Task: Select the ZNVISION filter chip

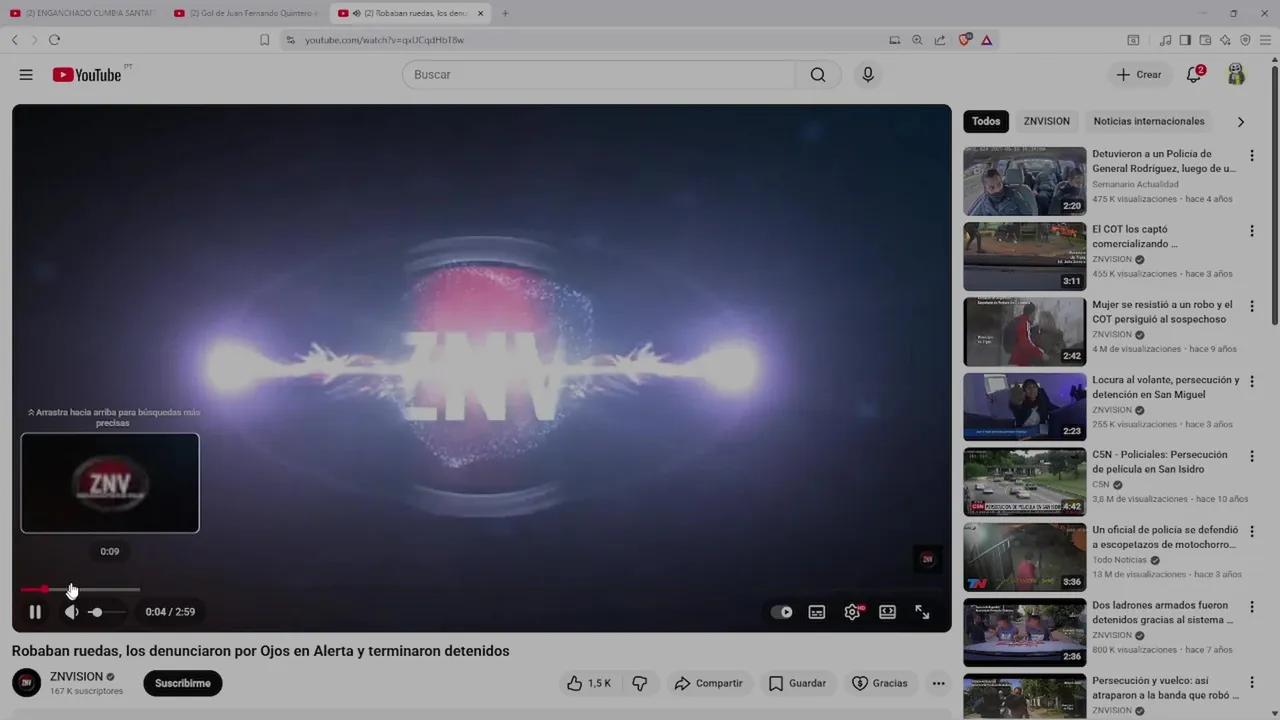Action: coord(1046,122)
